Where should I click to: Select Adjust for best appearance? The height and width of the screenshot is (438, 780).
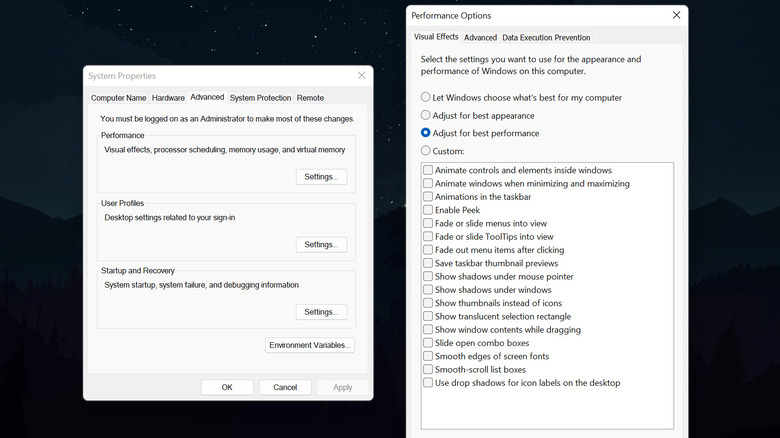click(x=426, y=115)
